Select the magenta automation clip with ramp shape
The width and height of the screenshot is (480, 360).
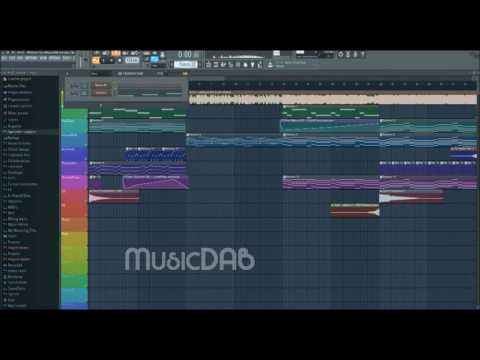pos(156,182)
